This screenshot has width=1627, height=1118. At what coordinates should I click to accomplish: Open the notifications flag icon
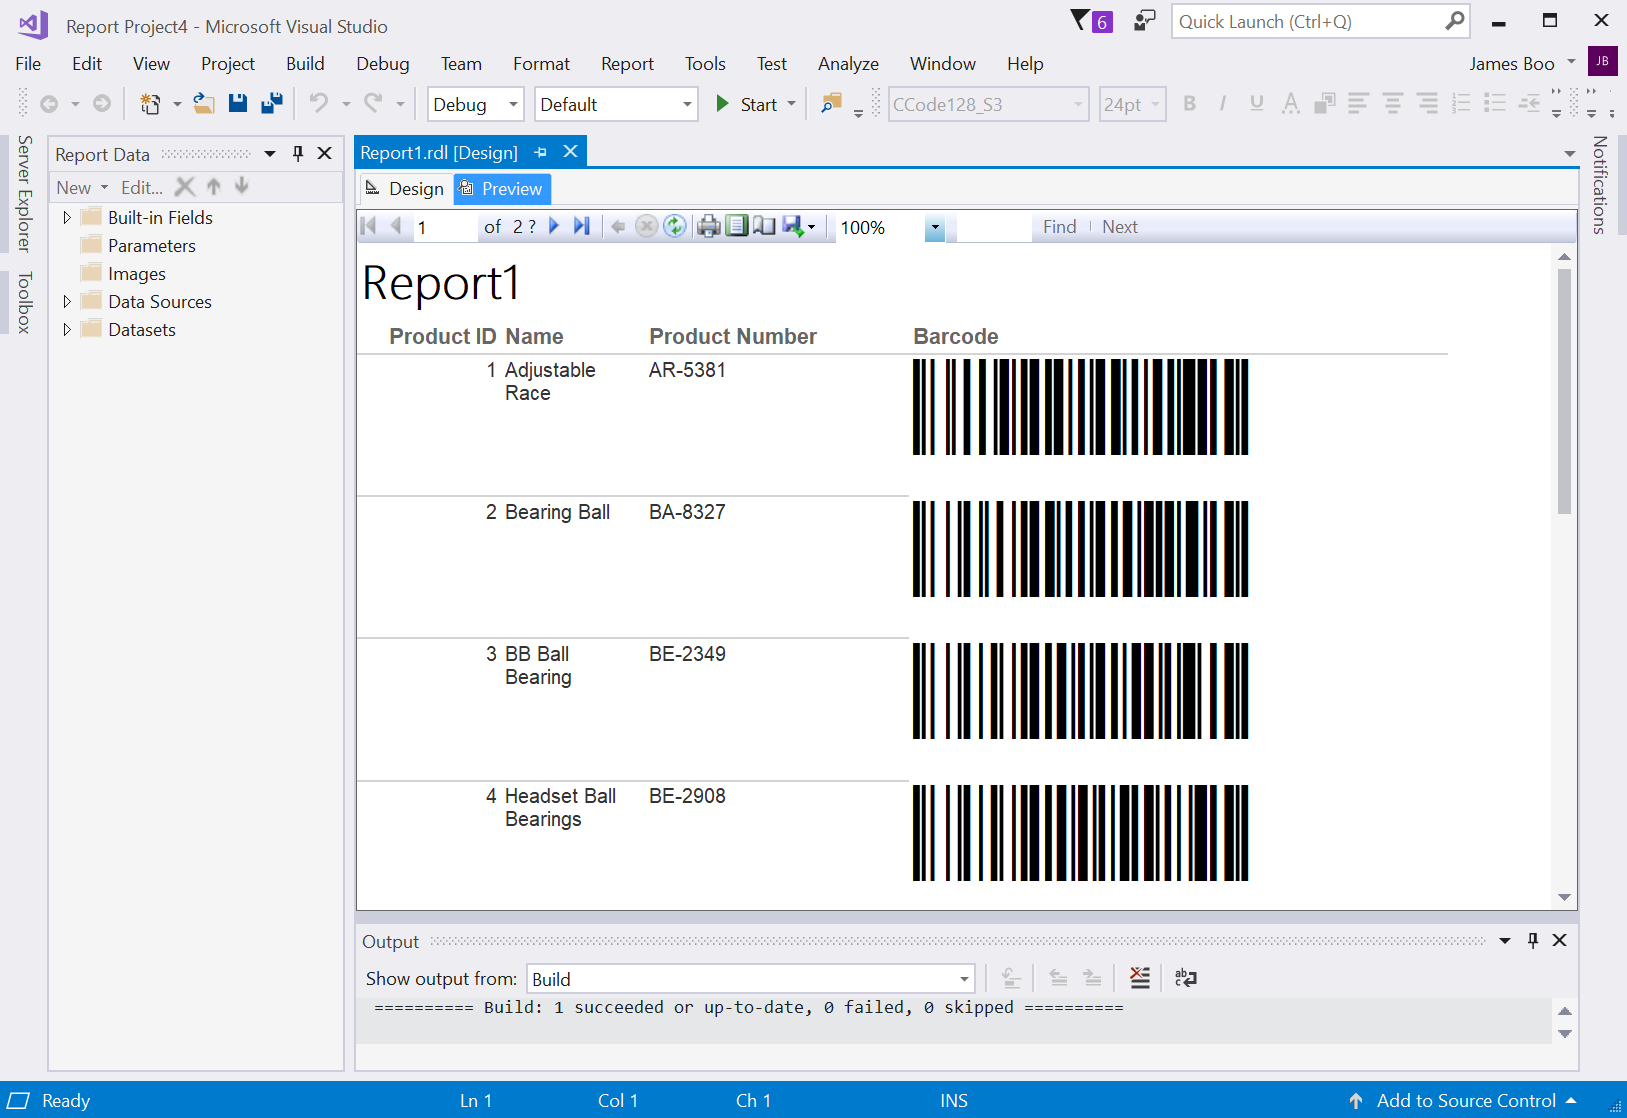[1091, 21]
